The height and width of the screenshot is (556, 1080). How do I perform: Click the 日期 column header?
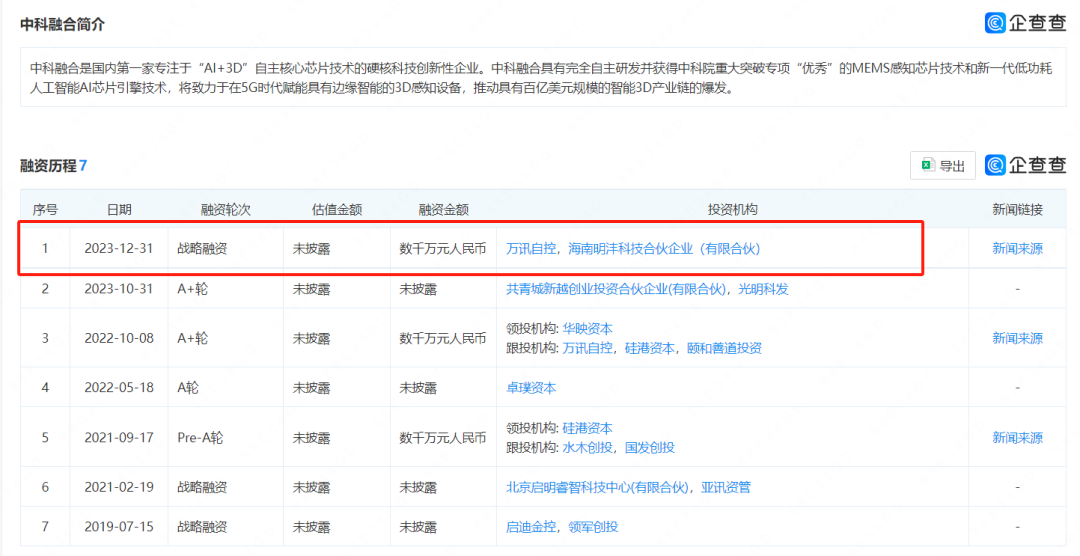click(119, 210)
